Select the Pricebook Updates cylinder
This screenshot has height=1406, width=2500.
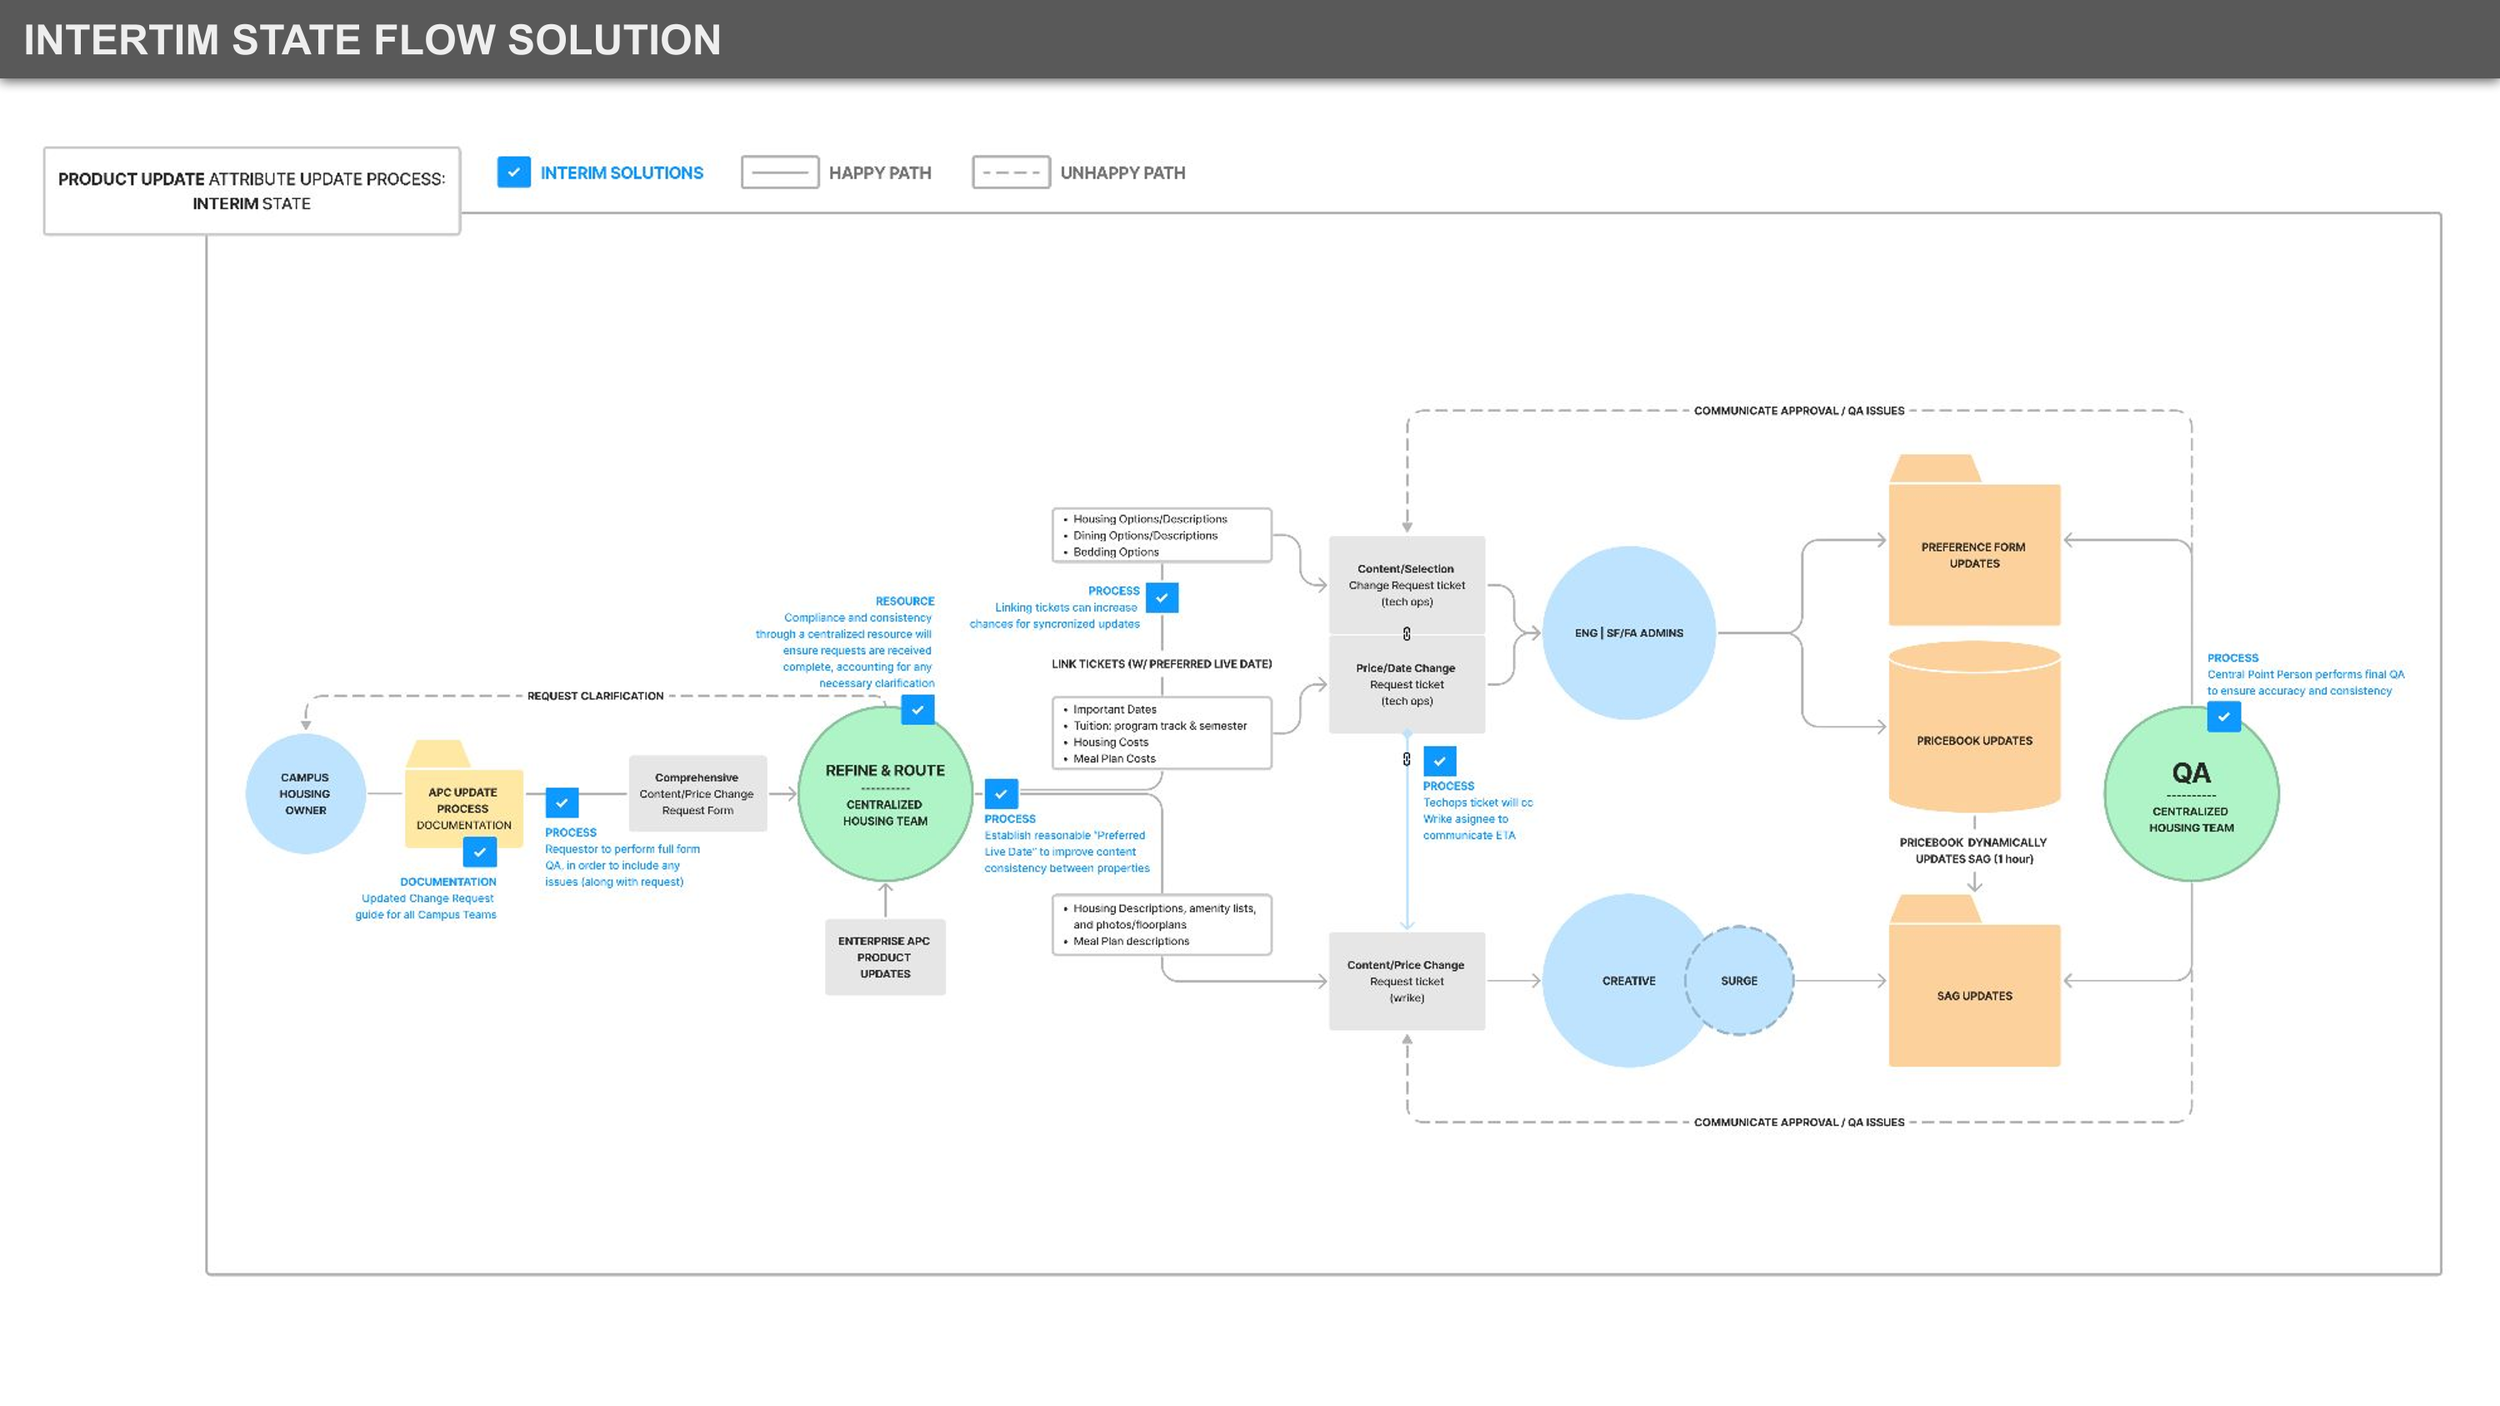point(1974,727)
